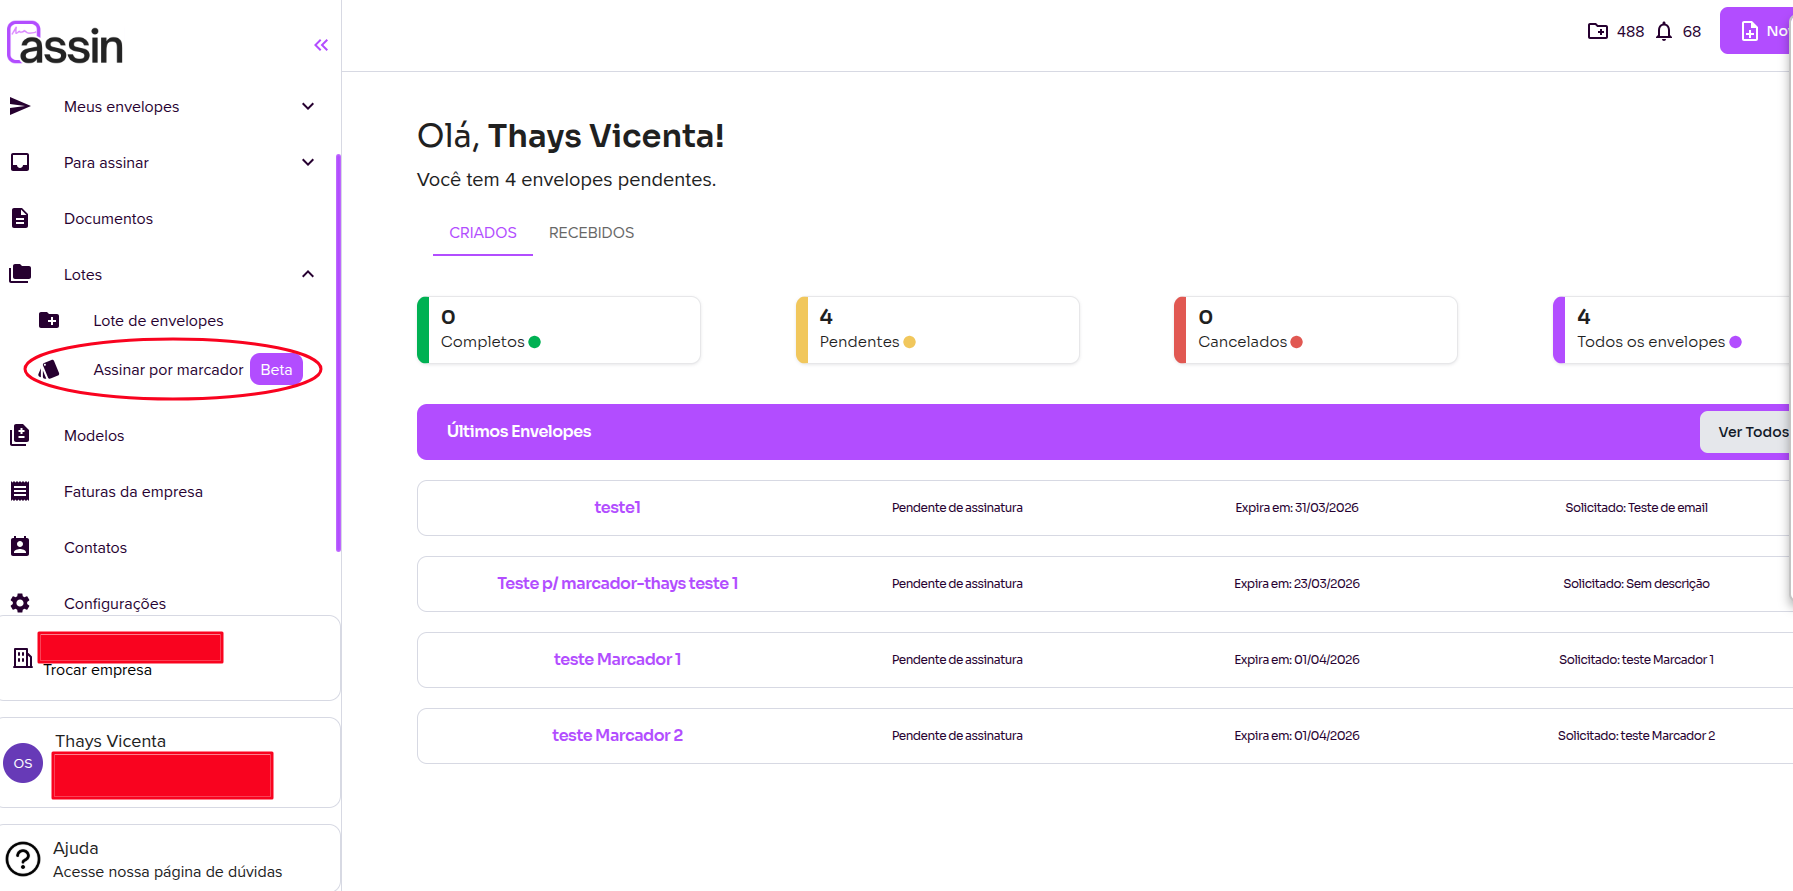Screen dimensions: 1793x891
Task: Click the Documentos file icon
Action: click(x=20, y=218)
